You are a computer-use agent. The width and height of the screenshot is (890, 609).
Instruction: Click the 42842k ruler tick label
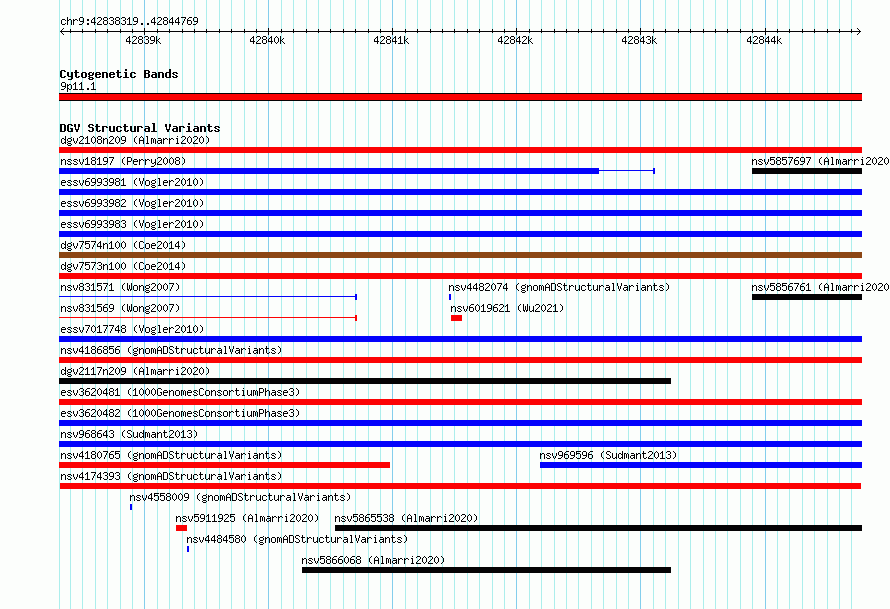[x=515, y=40]
